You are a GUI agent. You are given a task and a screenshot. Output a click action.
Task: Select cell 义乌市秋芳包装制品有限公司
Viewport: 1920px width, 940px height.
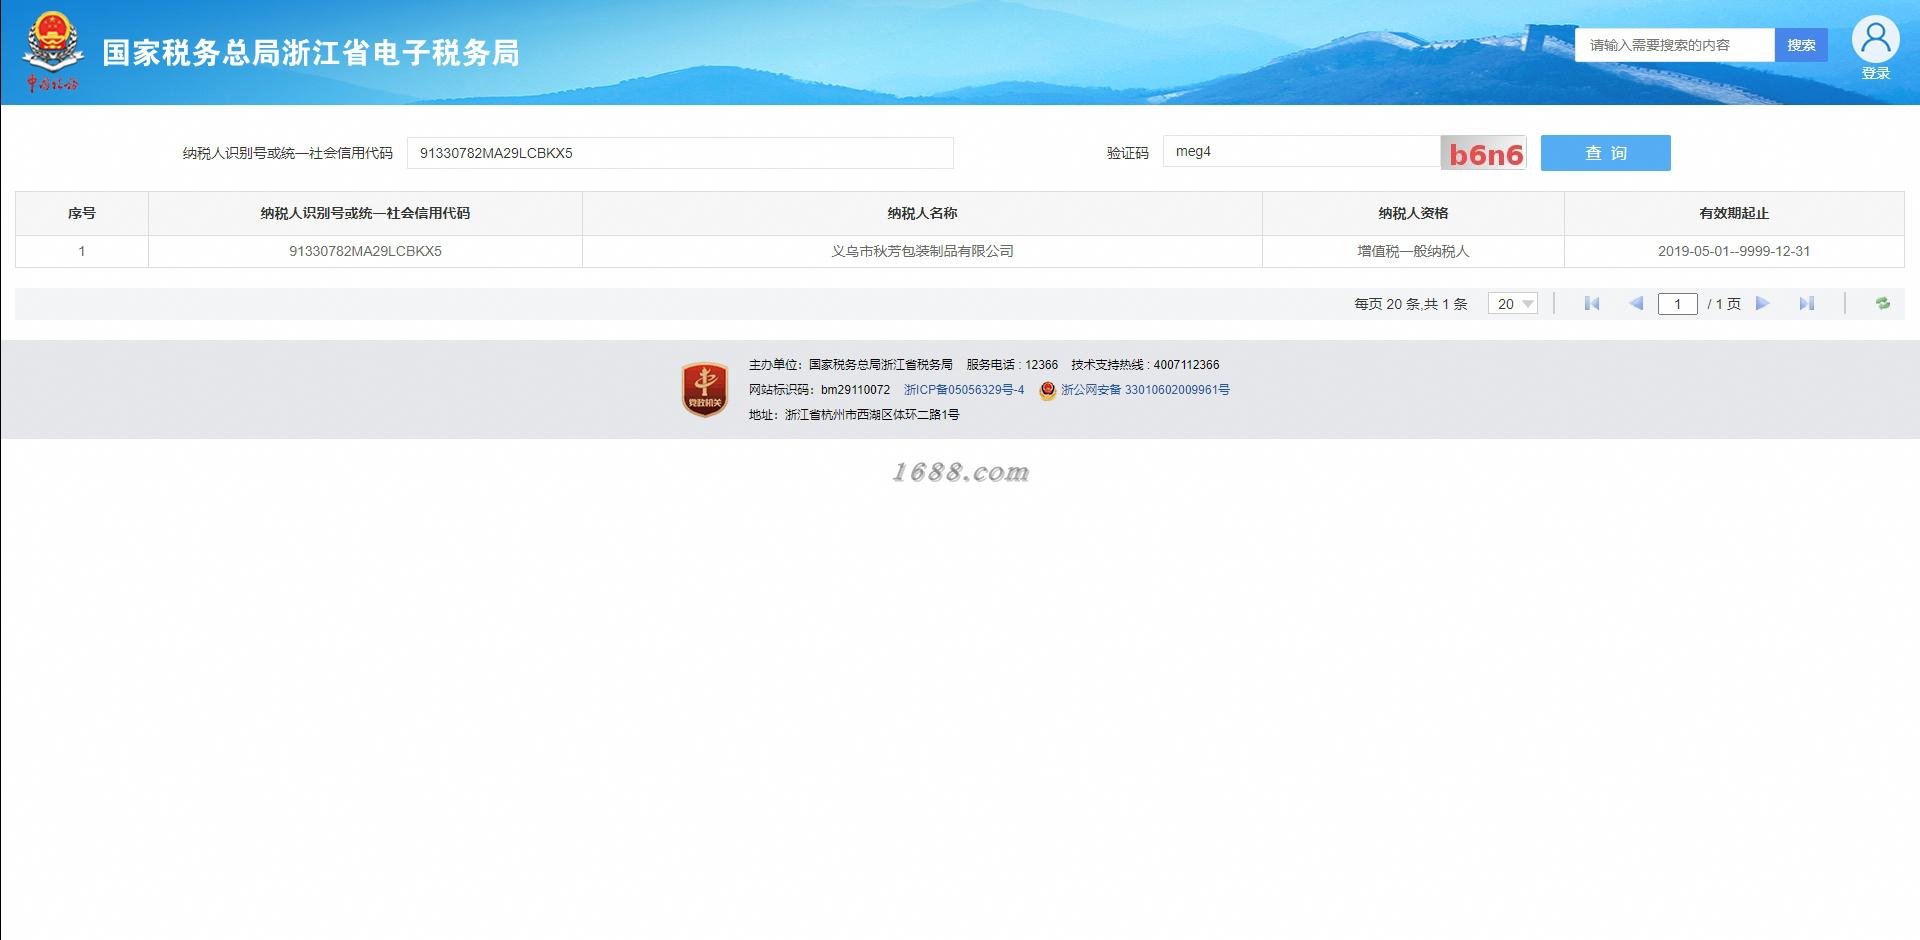click(922, 251)
